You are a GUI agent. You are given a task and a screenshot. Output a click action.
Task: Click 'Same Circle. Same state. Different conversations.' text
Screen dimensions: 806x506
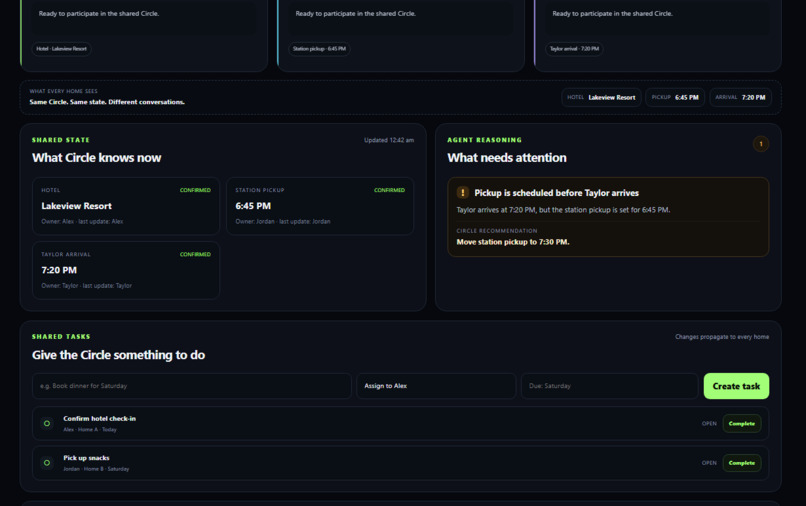(107, 102)
